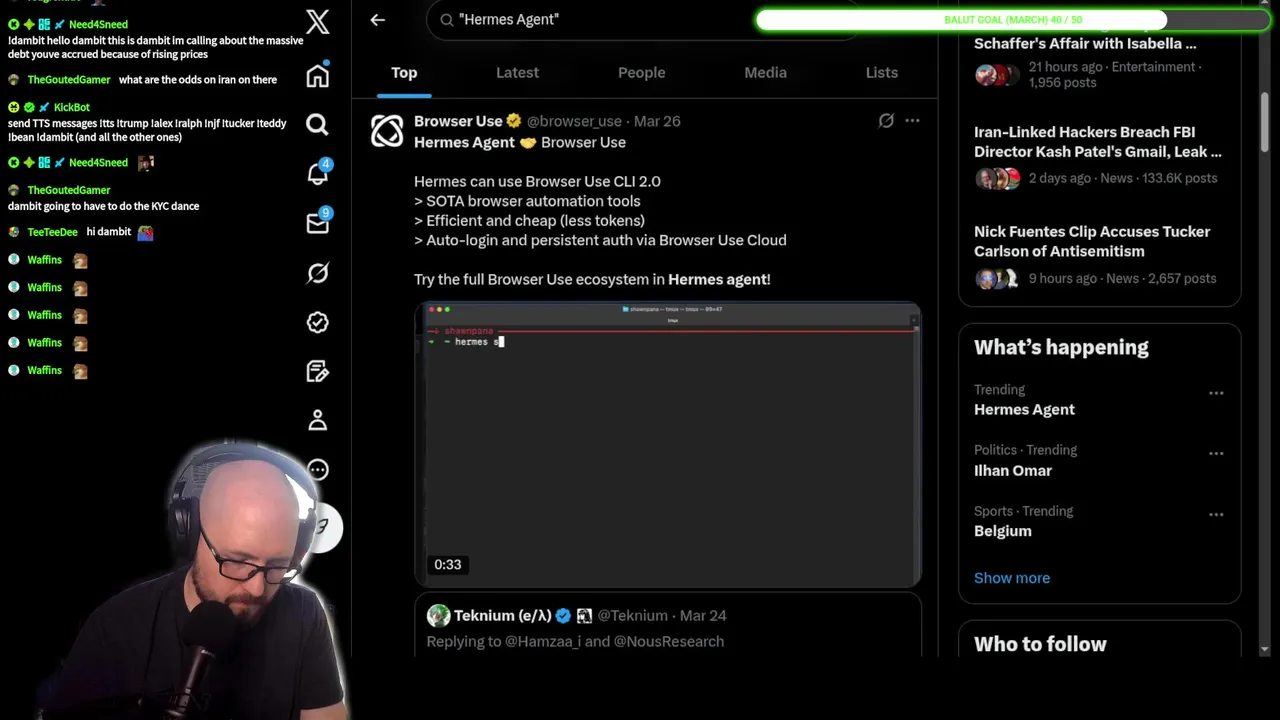Open @browser_use handle link
The image size is (1280, 720).
coord(574,121)
